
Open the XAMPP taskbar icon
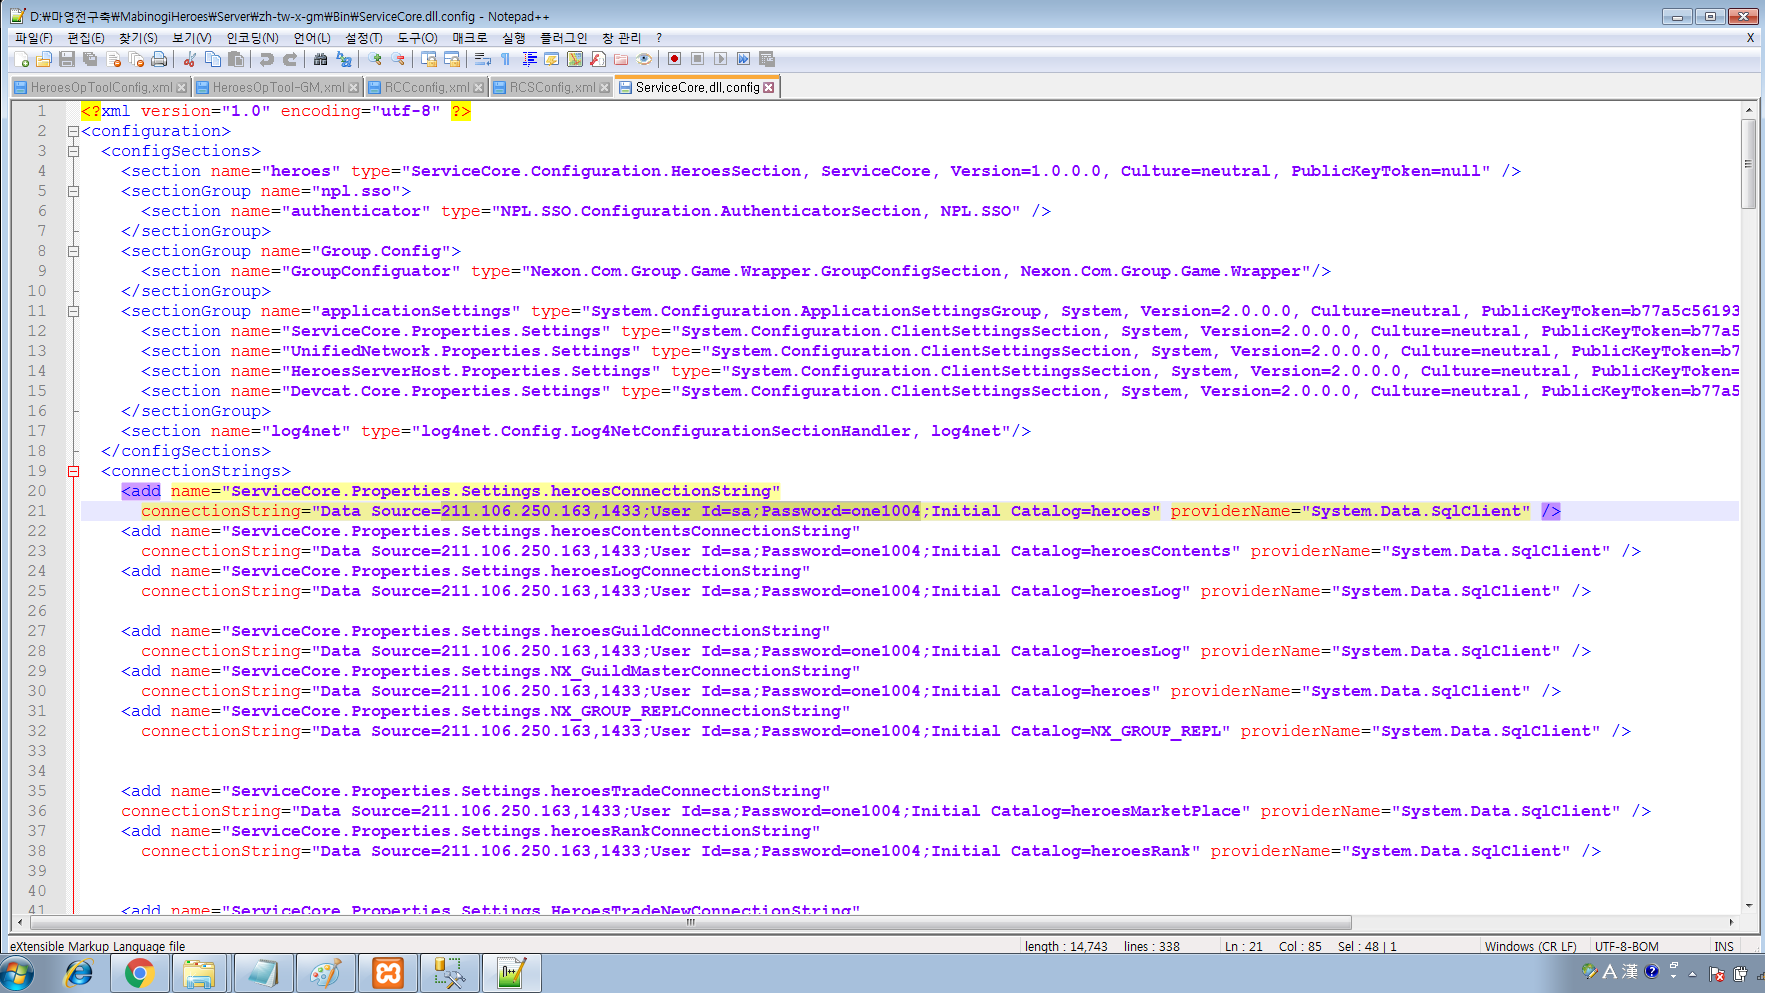(388, 973)
